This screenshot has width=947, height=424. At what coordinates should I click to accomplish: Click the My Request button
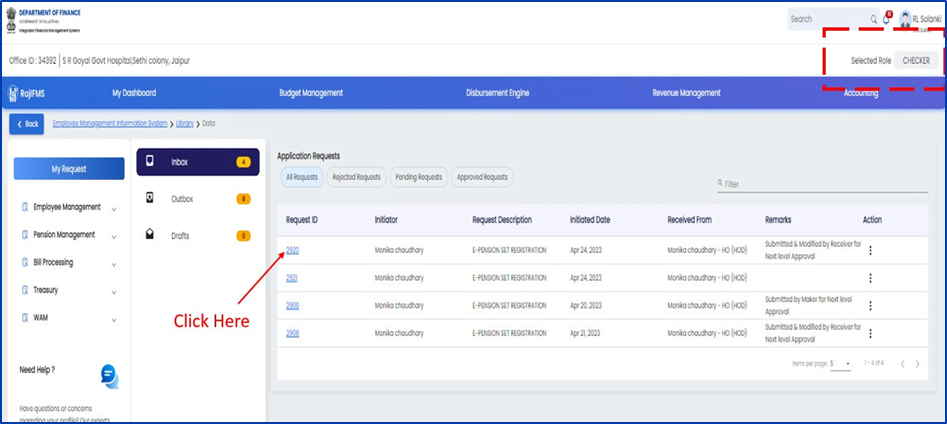[x=69, y=169]
